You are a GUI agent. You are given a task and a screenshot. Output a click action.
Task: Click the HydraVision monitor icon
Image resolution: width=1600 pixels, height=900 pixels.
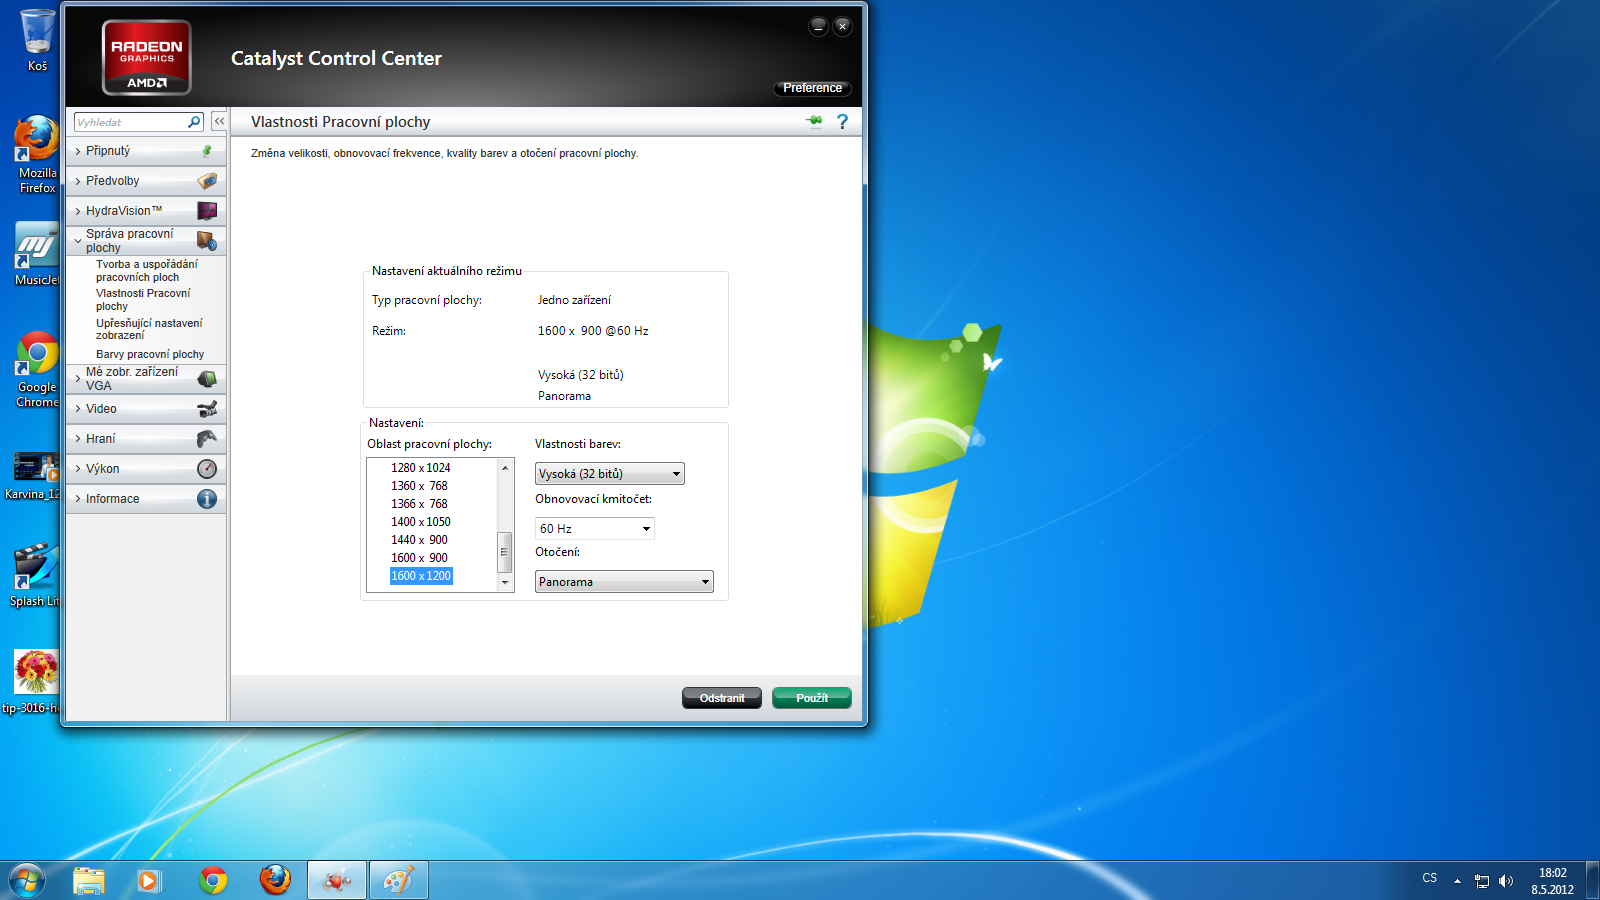coord(207,211)
